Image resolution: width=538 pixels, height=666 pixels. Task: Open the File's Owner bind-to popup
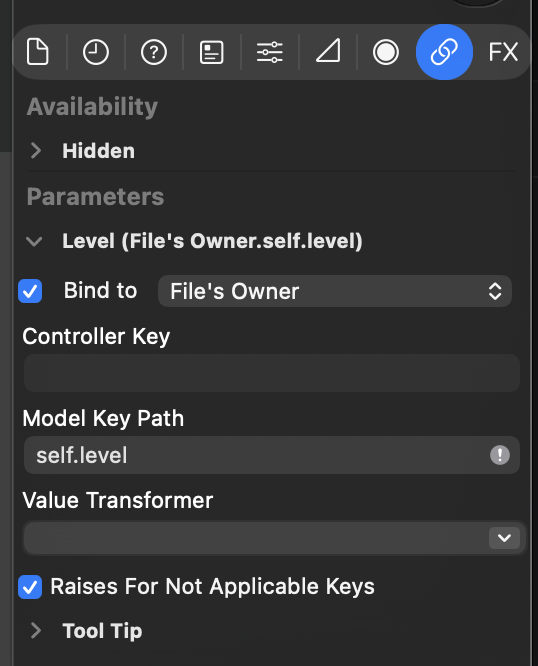pos(335,291)
